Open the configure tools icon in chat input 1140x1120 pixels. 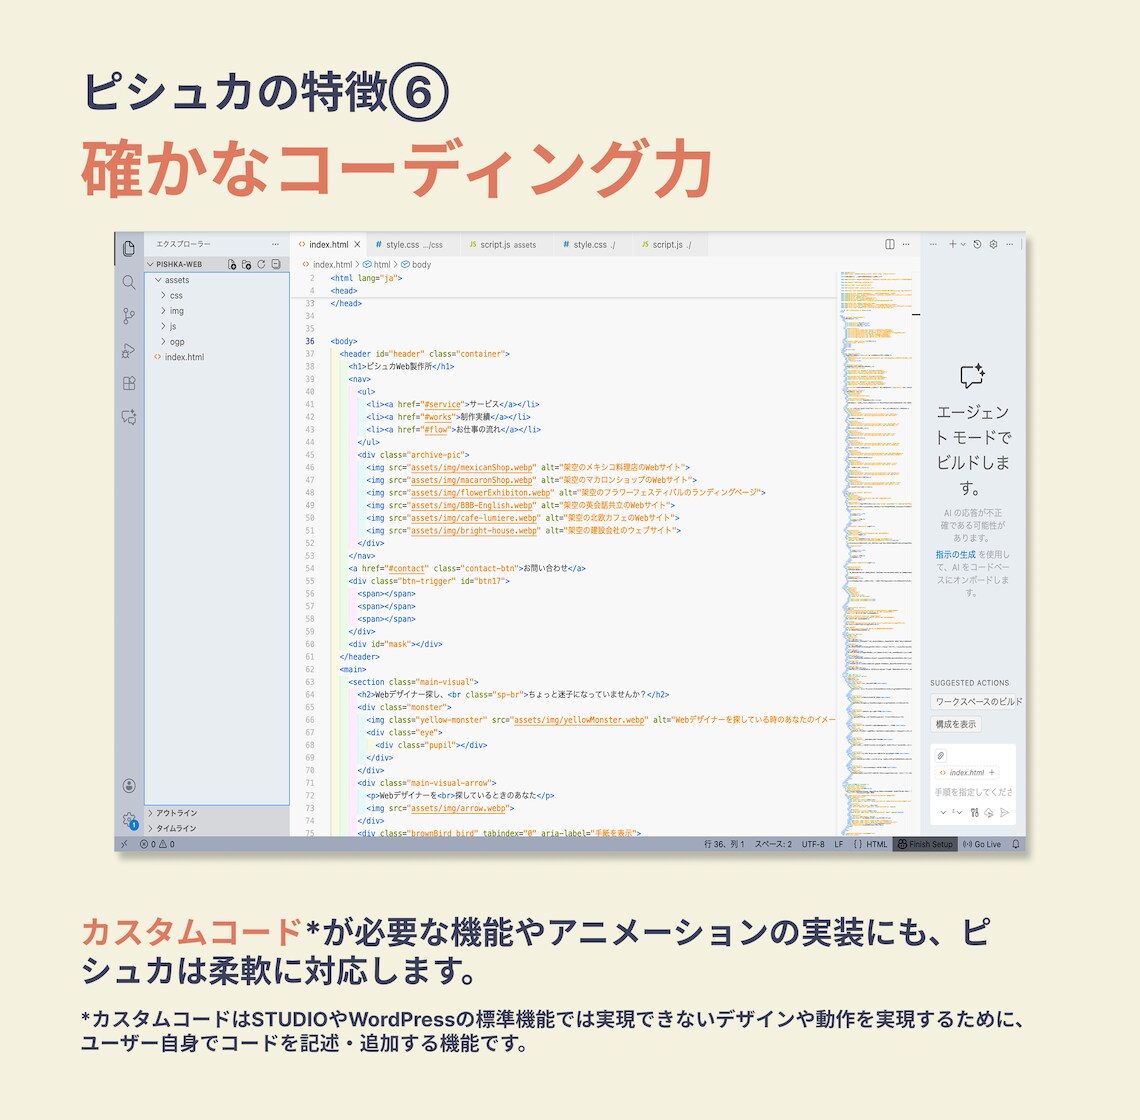[974, 812]
